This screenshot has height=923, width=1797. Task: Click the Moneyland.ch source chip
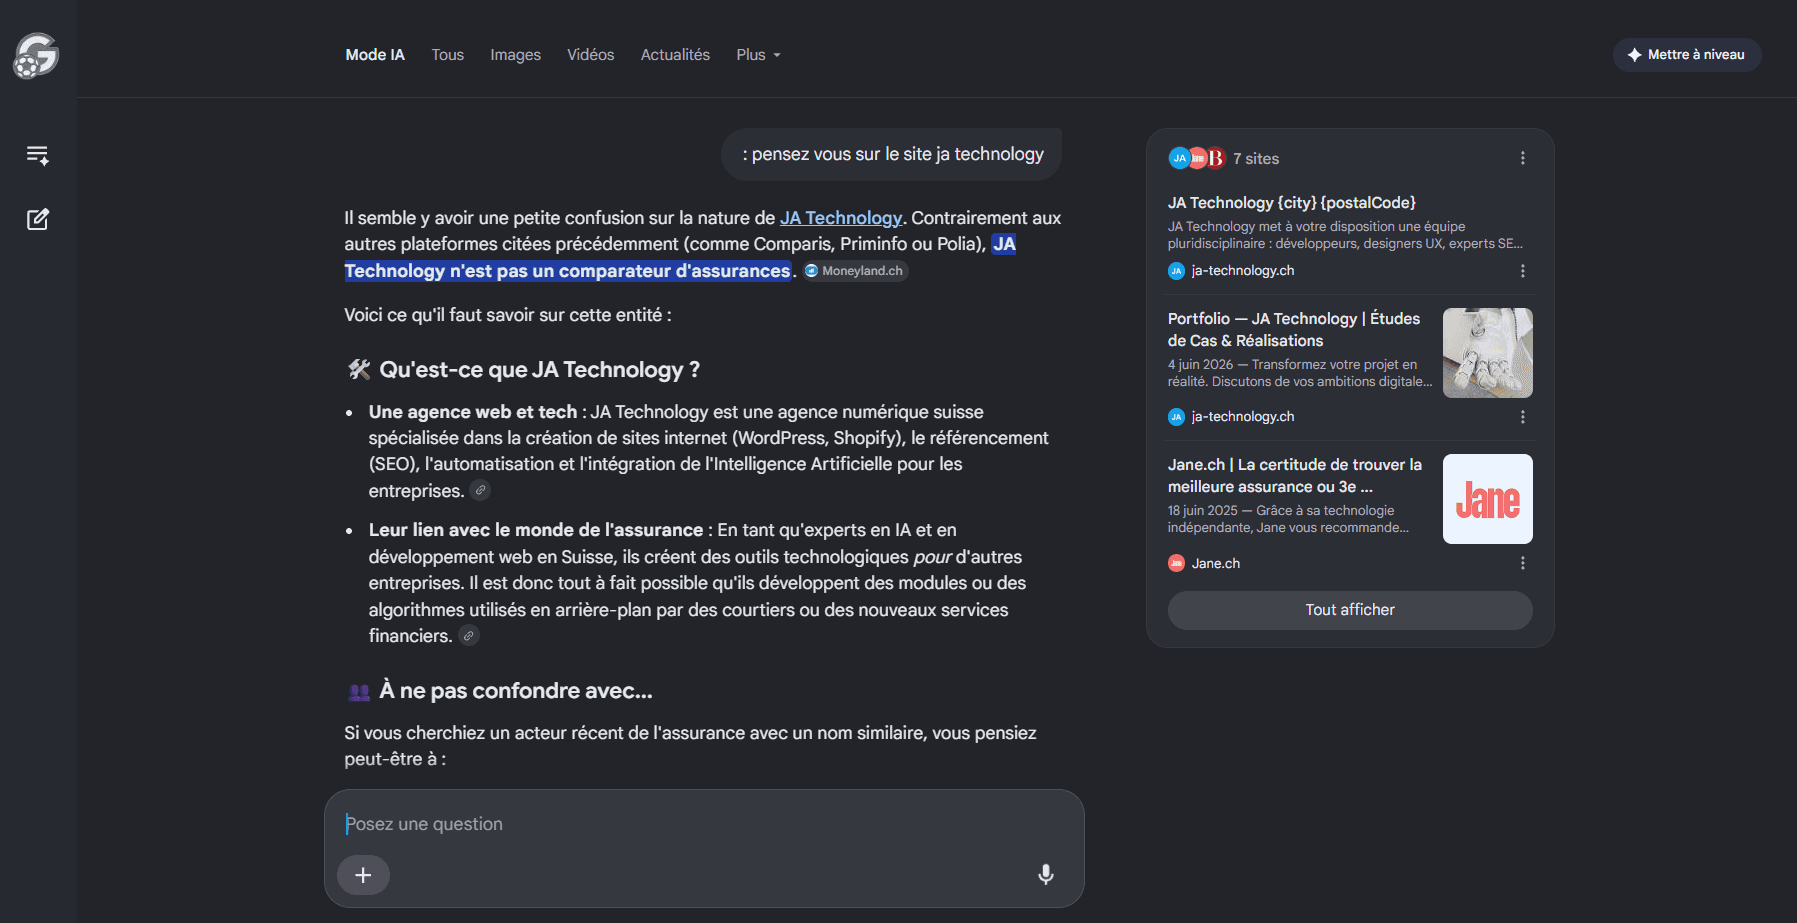(855, 271)
